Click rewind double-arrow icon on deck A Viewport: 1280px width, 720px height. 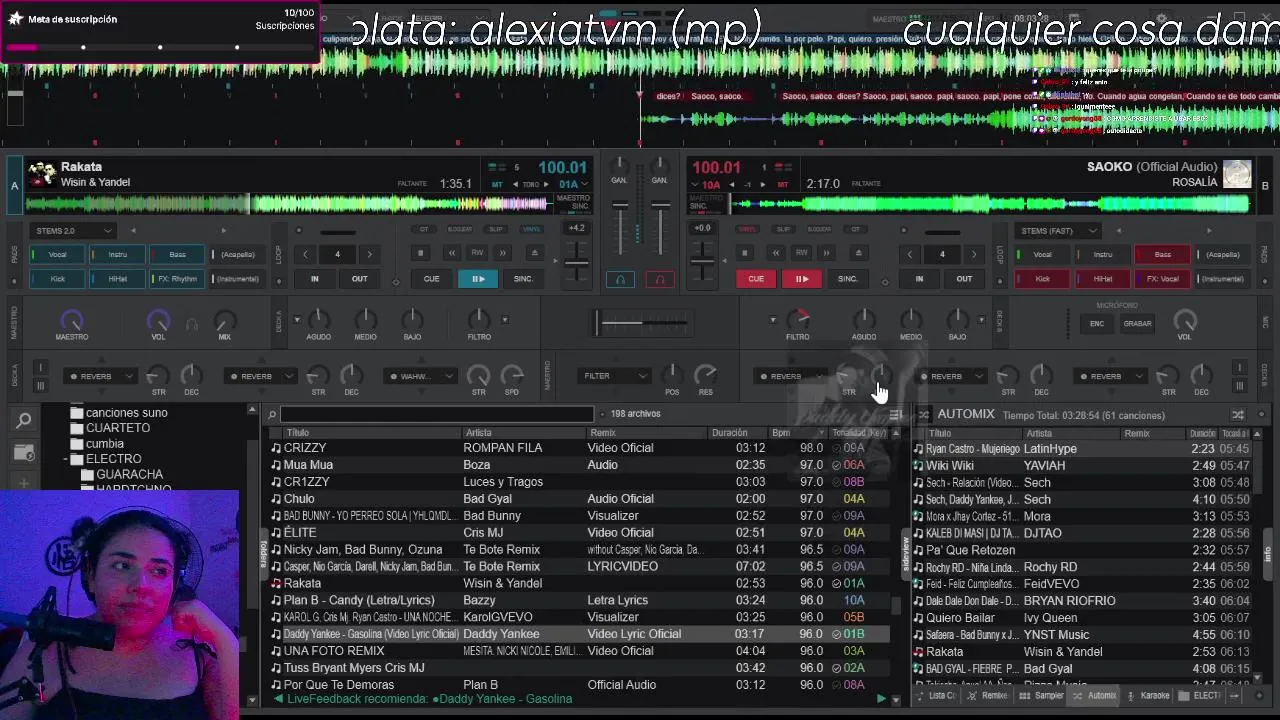[451, 253]
